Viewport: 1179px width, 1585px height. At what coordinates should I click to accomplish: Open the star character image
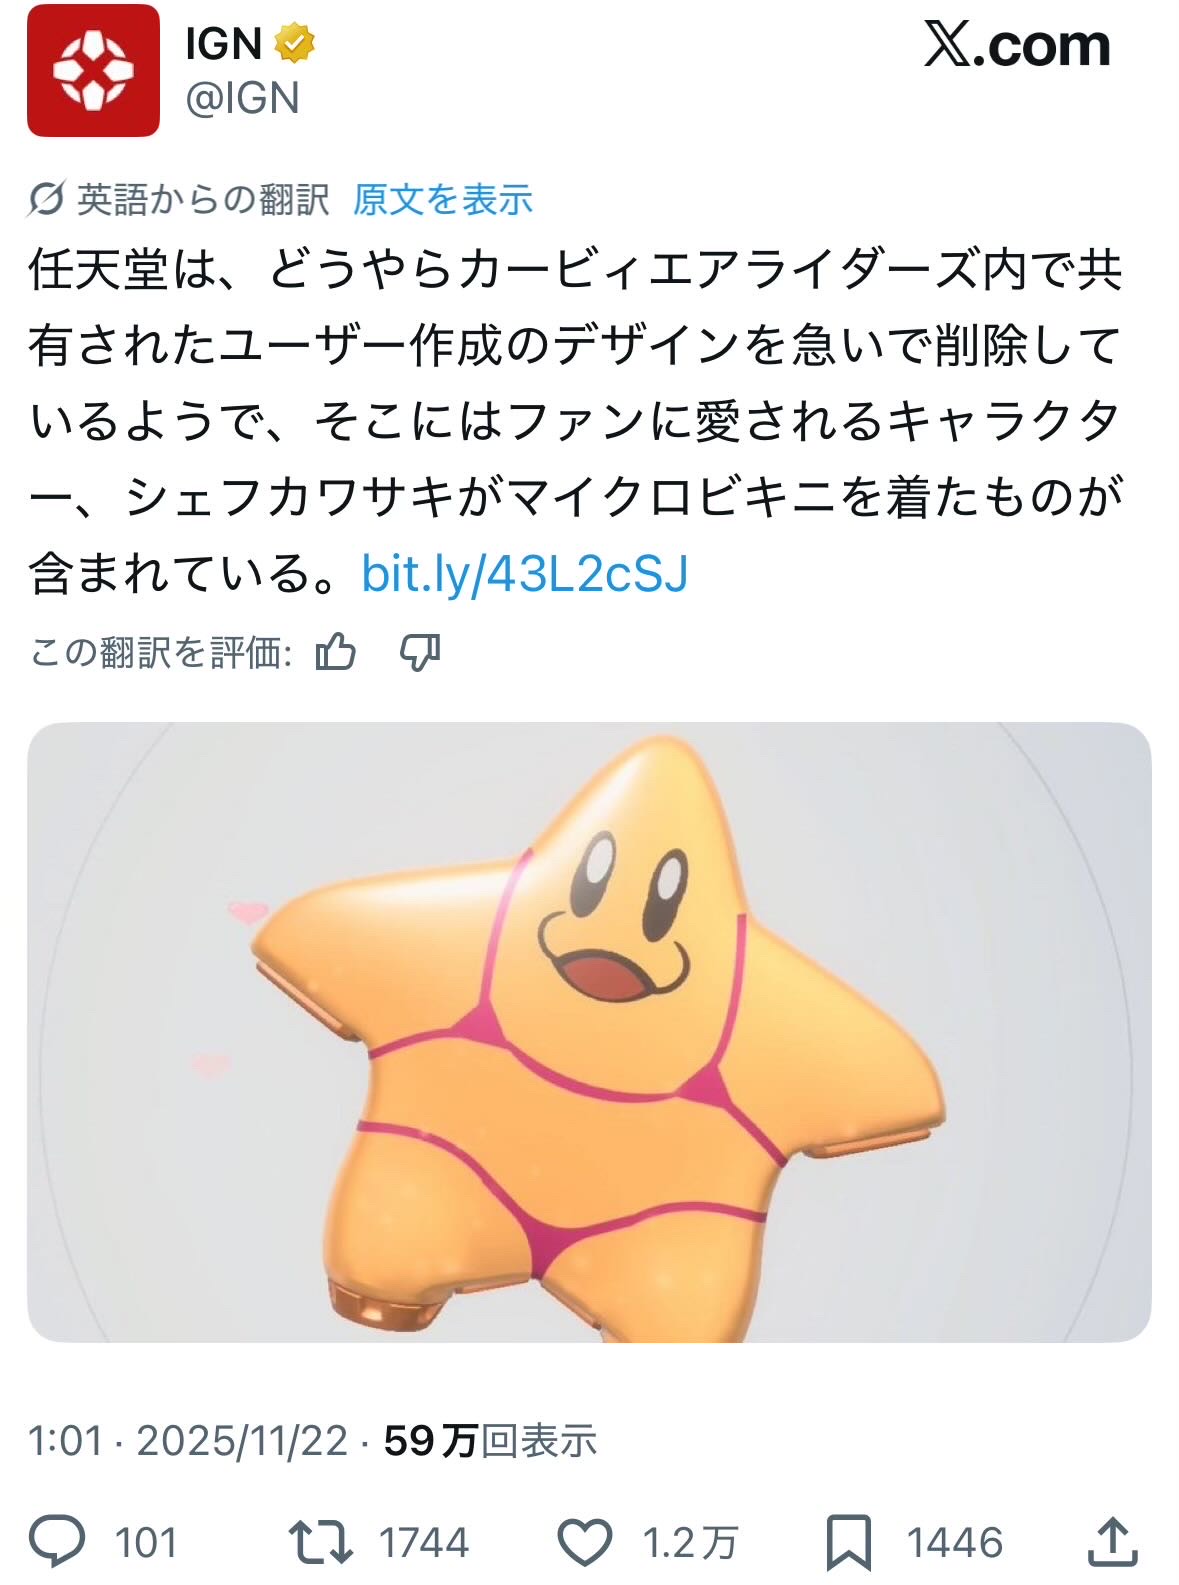pos(589,1032)
